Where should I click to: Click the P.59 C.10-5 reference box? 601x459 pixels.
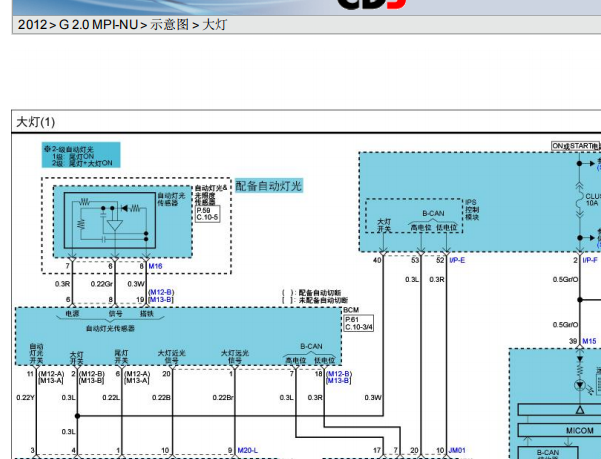pyautogui.click(x=207, y=214)
